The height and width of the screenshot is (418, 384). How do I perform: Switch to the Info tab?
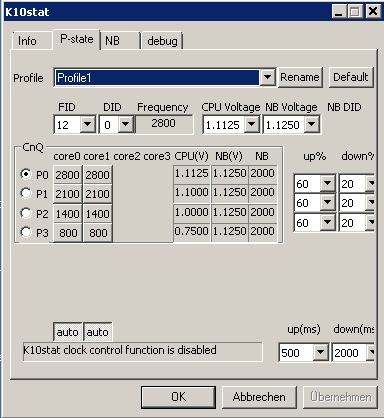coord(32,41)
